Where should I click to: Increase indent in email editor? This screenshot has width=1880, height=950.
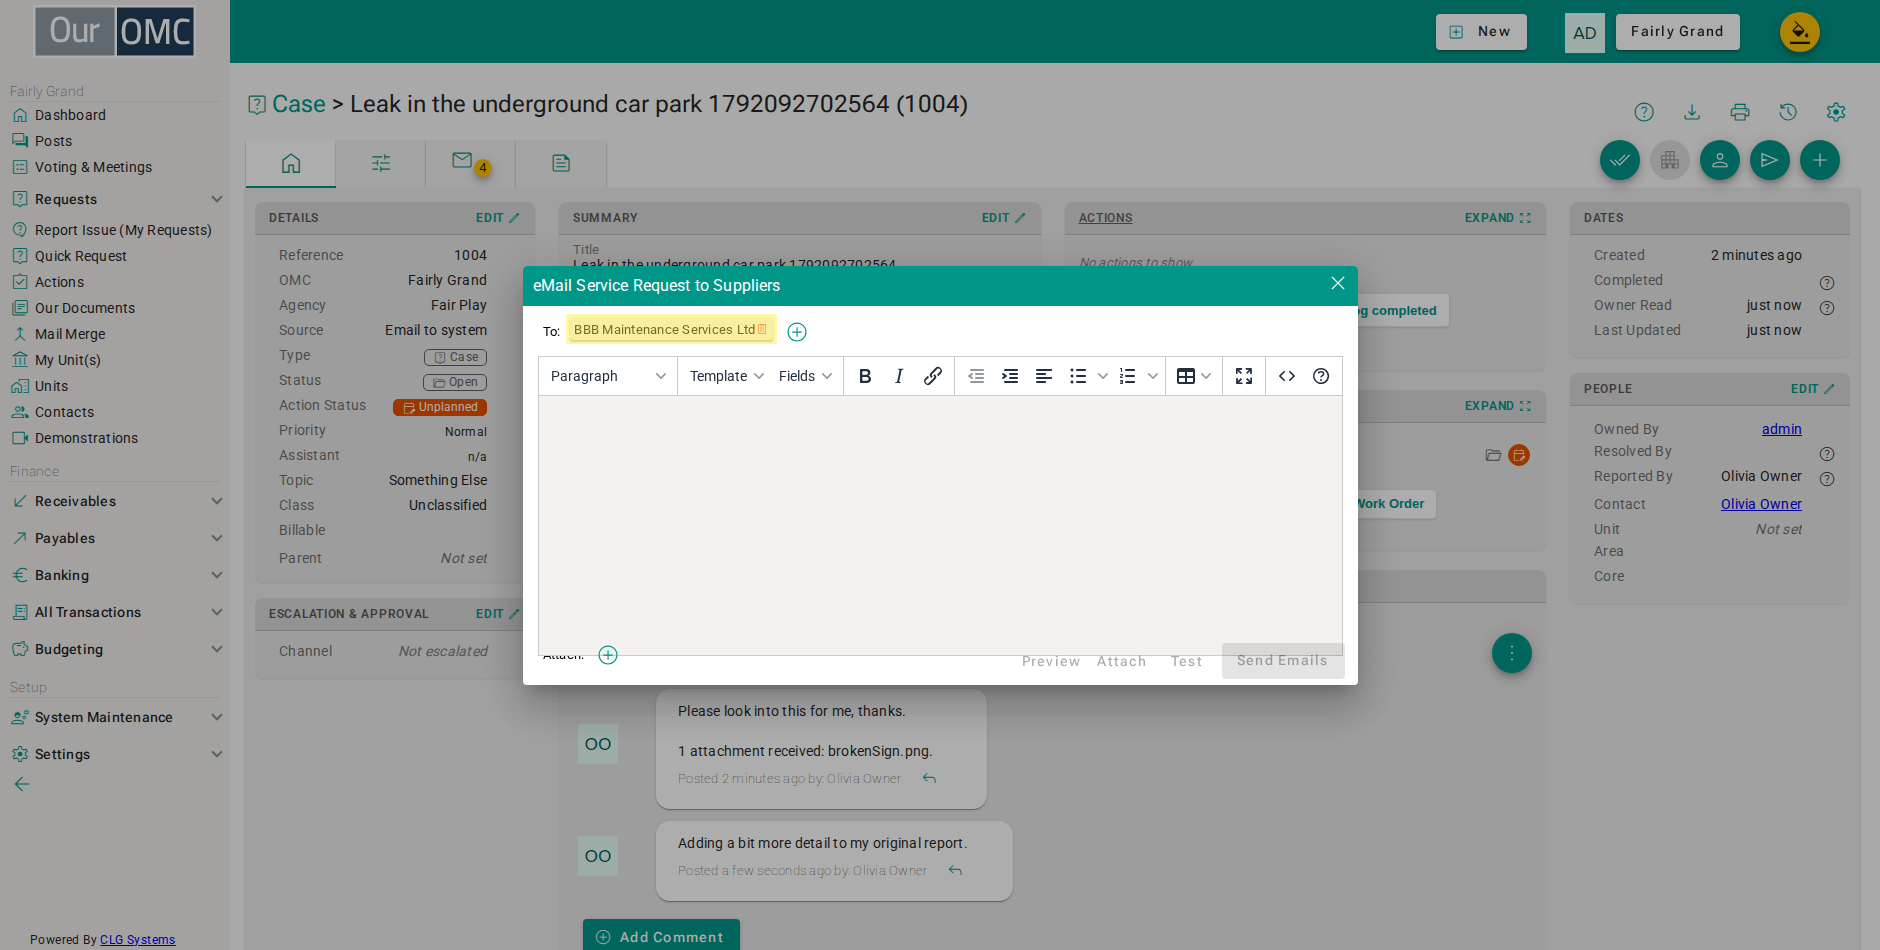tap(1010, 376)
